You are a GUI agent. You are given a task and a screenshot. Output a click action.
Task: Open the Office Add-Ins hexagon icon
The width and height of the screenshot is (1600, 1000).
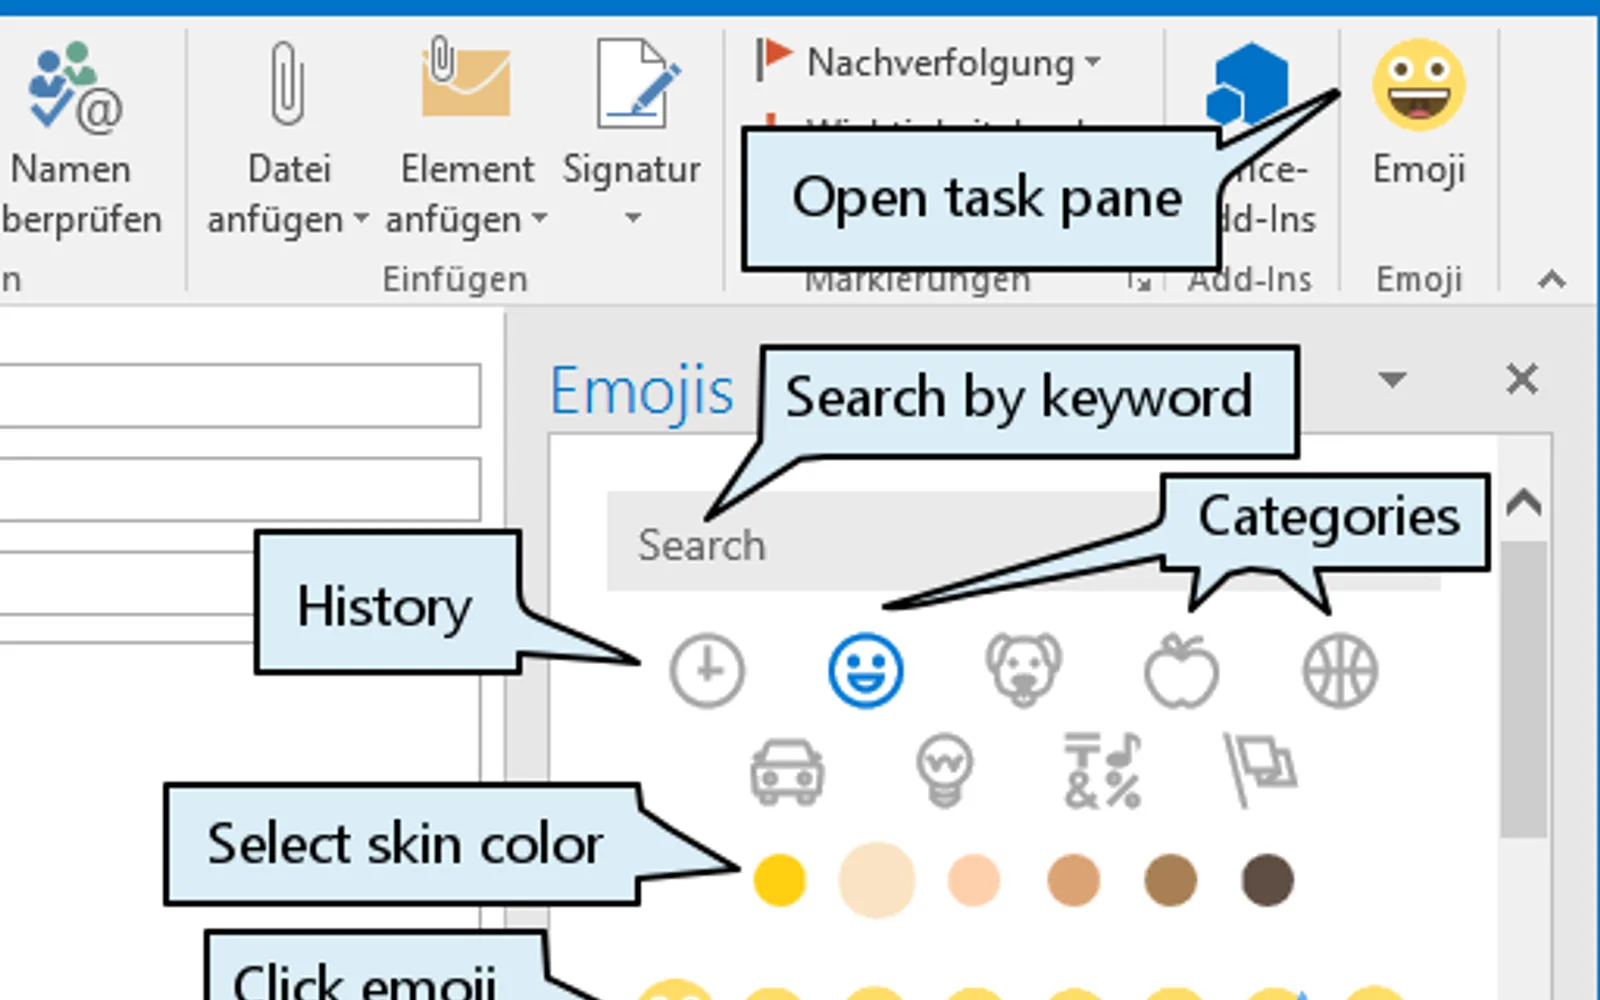point(1248,85)
